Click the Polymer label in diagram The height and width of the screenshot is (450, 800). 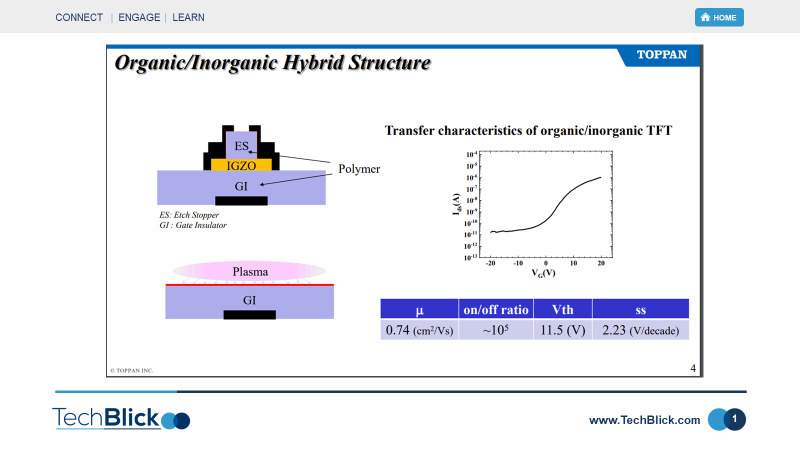359,169
